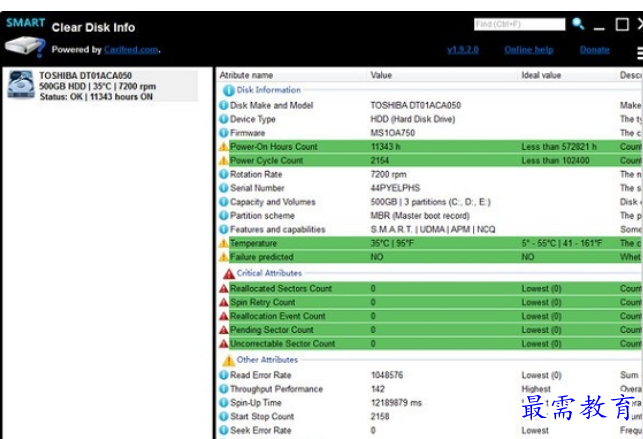Click warning icon next to Power-On Hours Count
This screenshot has height=439, width=643.
[x=223, y=147]
